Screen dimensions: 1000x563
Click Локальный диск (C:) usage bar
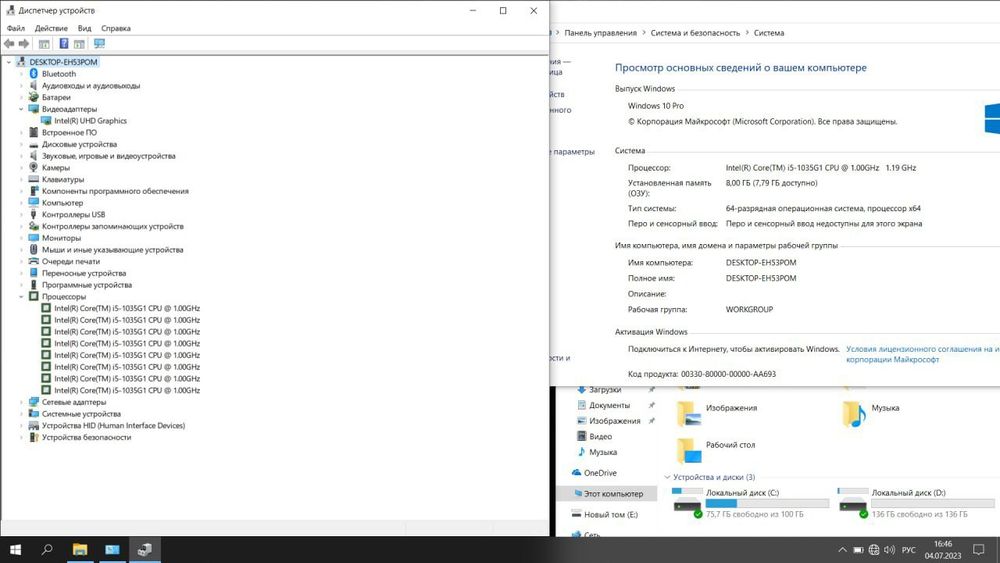point(767,503)
